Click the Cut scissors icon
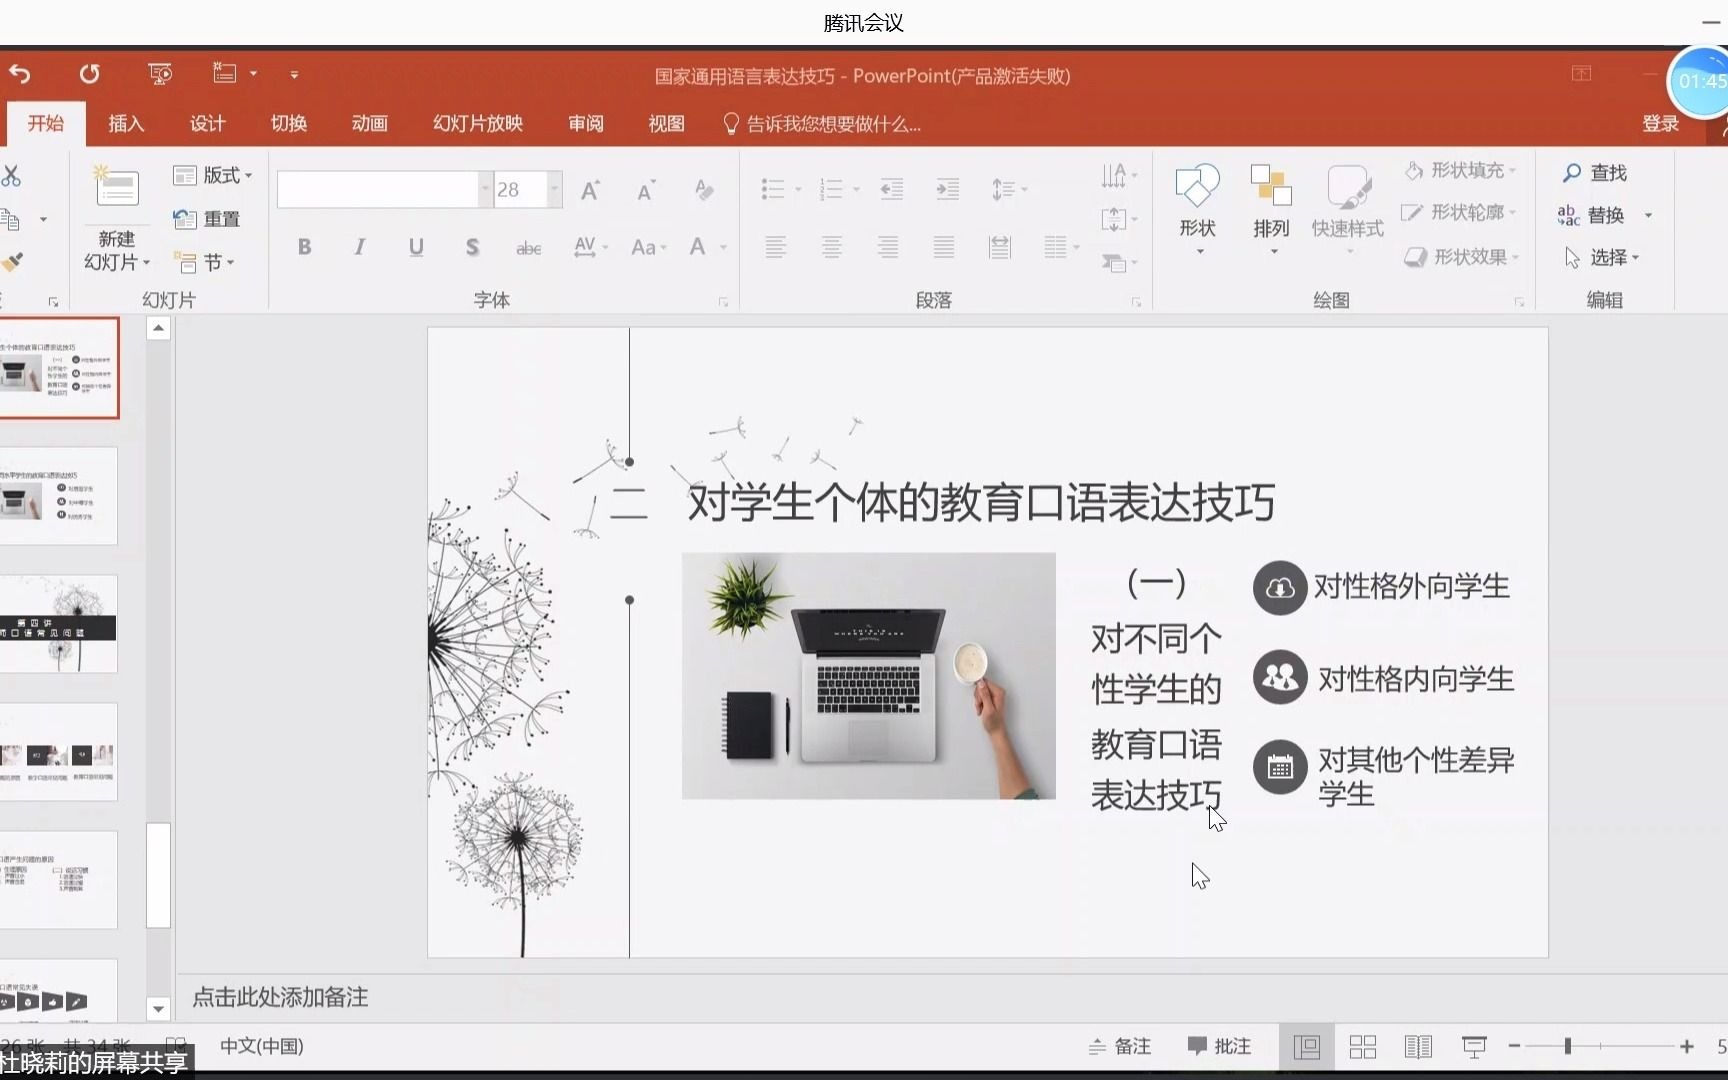Screen dimensions: 1728x1080 point(11,176)
